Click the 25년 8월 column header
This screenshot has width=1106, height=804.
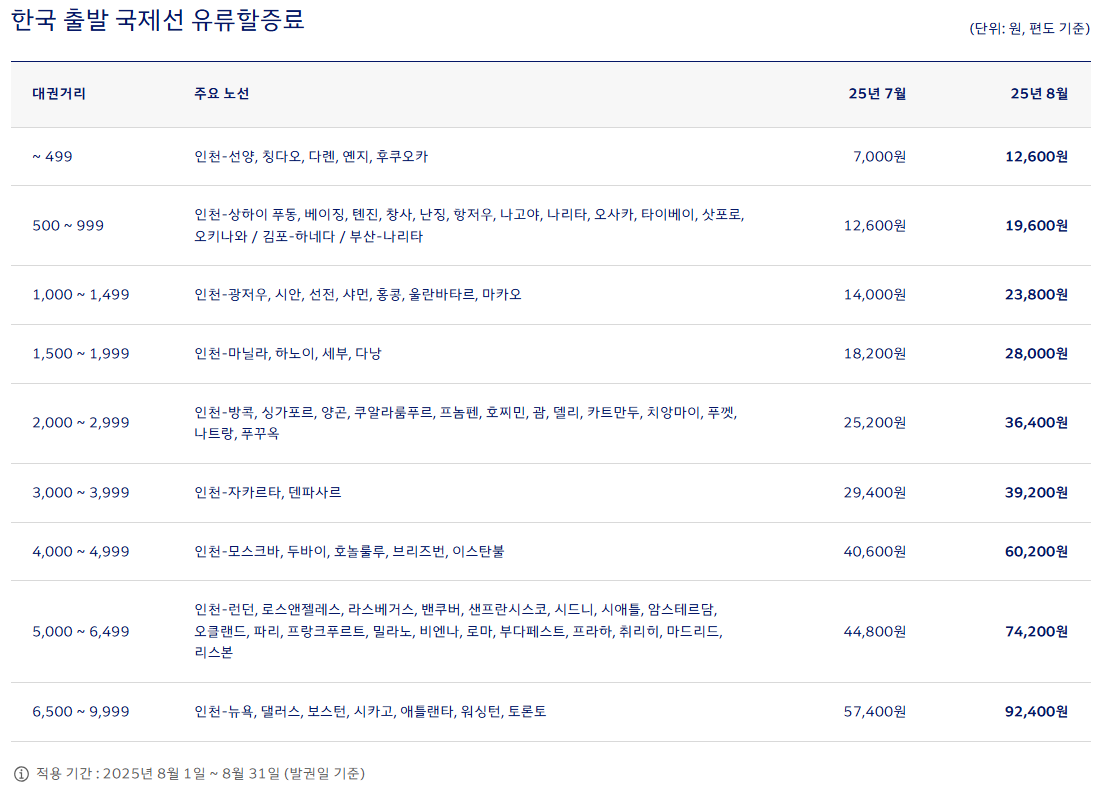(1039, 93)
